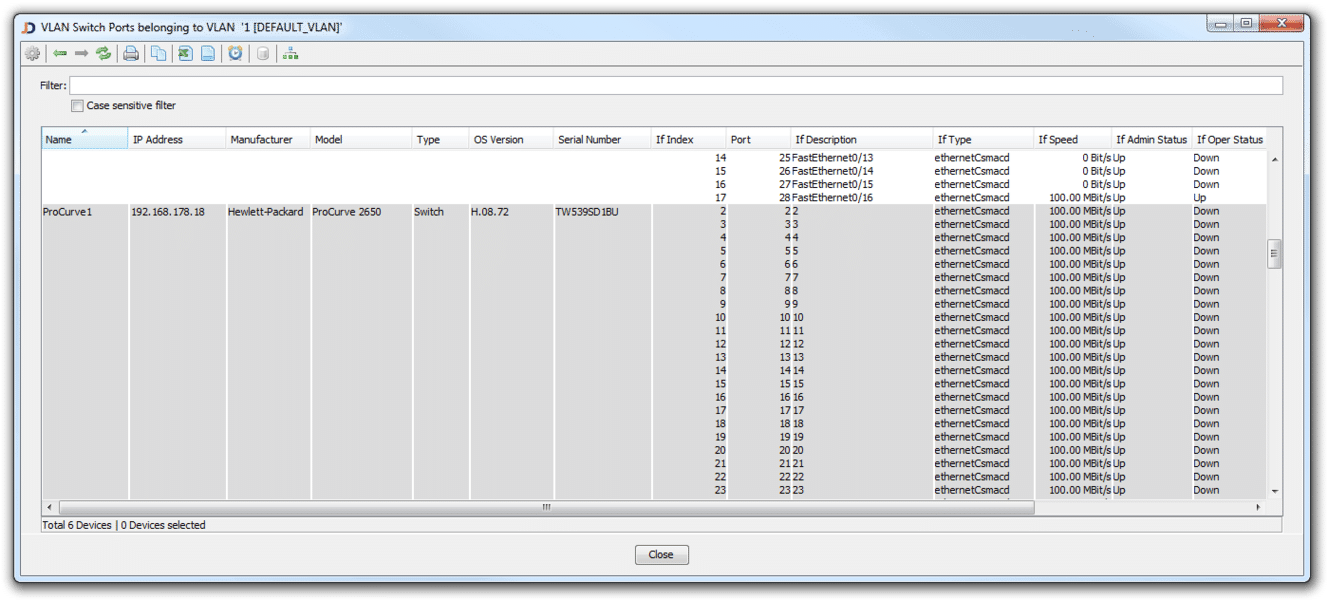Click the horizontal scrollbar right arrow
Image resolution: width=1328 pixels, height=600 pixels.
pyautogui.click(x=1258, y=508)
